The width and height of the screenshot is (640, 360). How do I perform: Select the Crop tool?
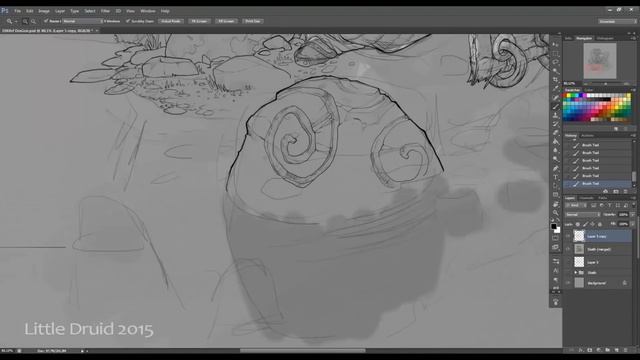click(556, 80)
